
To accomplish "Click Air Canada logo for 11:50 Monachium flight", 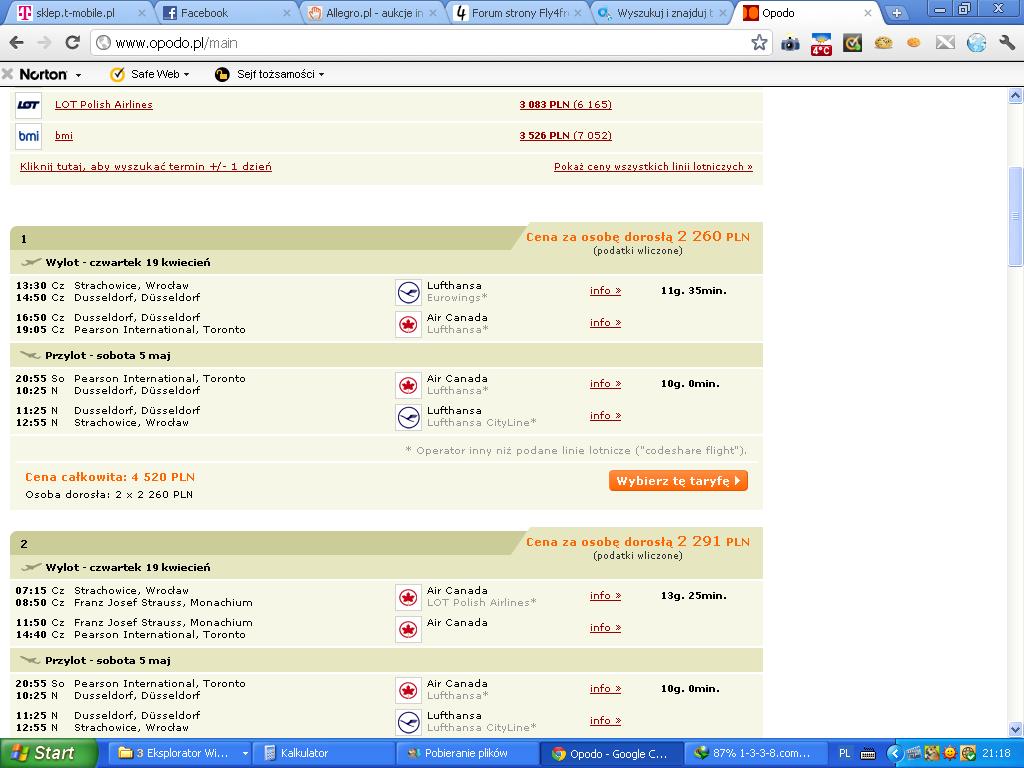I will click(x=408, y=629).
